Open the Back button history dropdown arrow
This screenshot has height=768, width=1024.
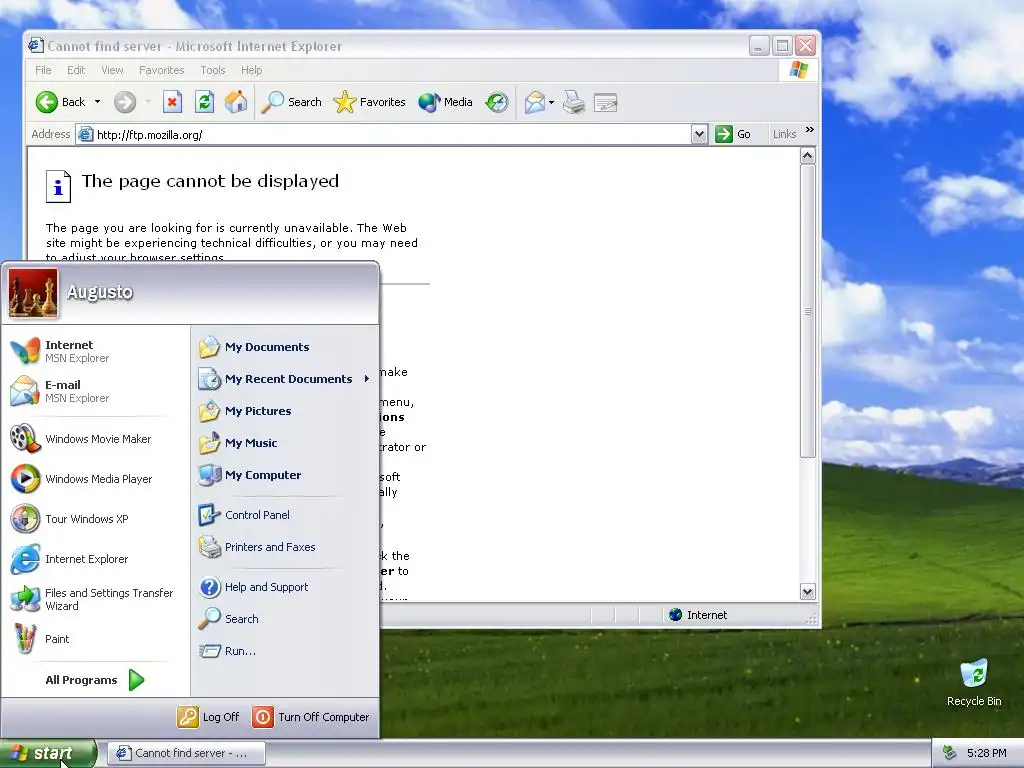(97, 102)
